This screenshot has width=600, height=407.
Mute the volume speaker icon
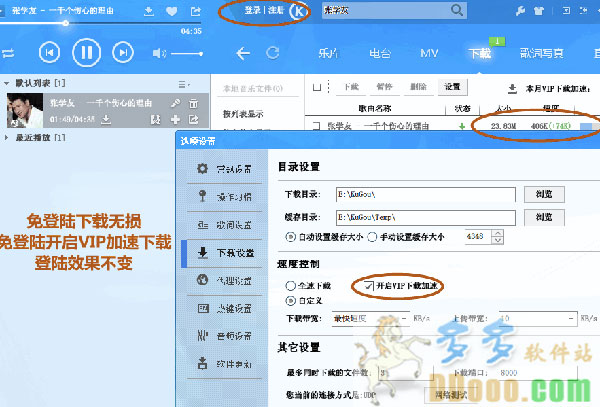click(x=159, y=53)
